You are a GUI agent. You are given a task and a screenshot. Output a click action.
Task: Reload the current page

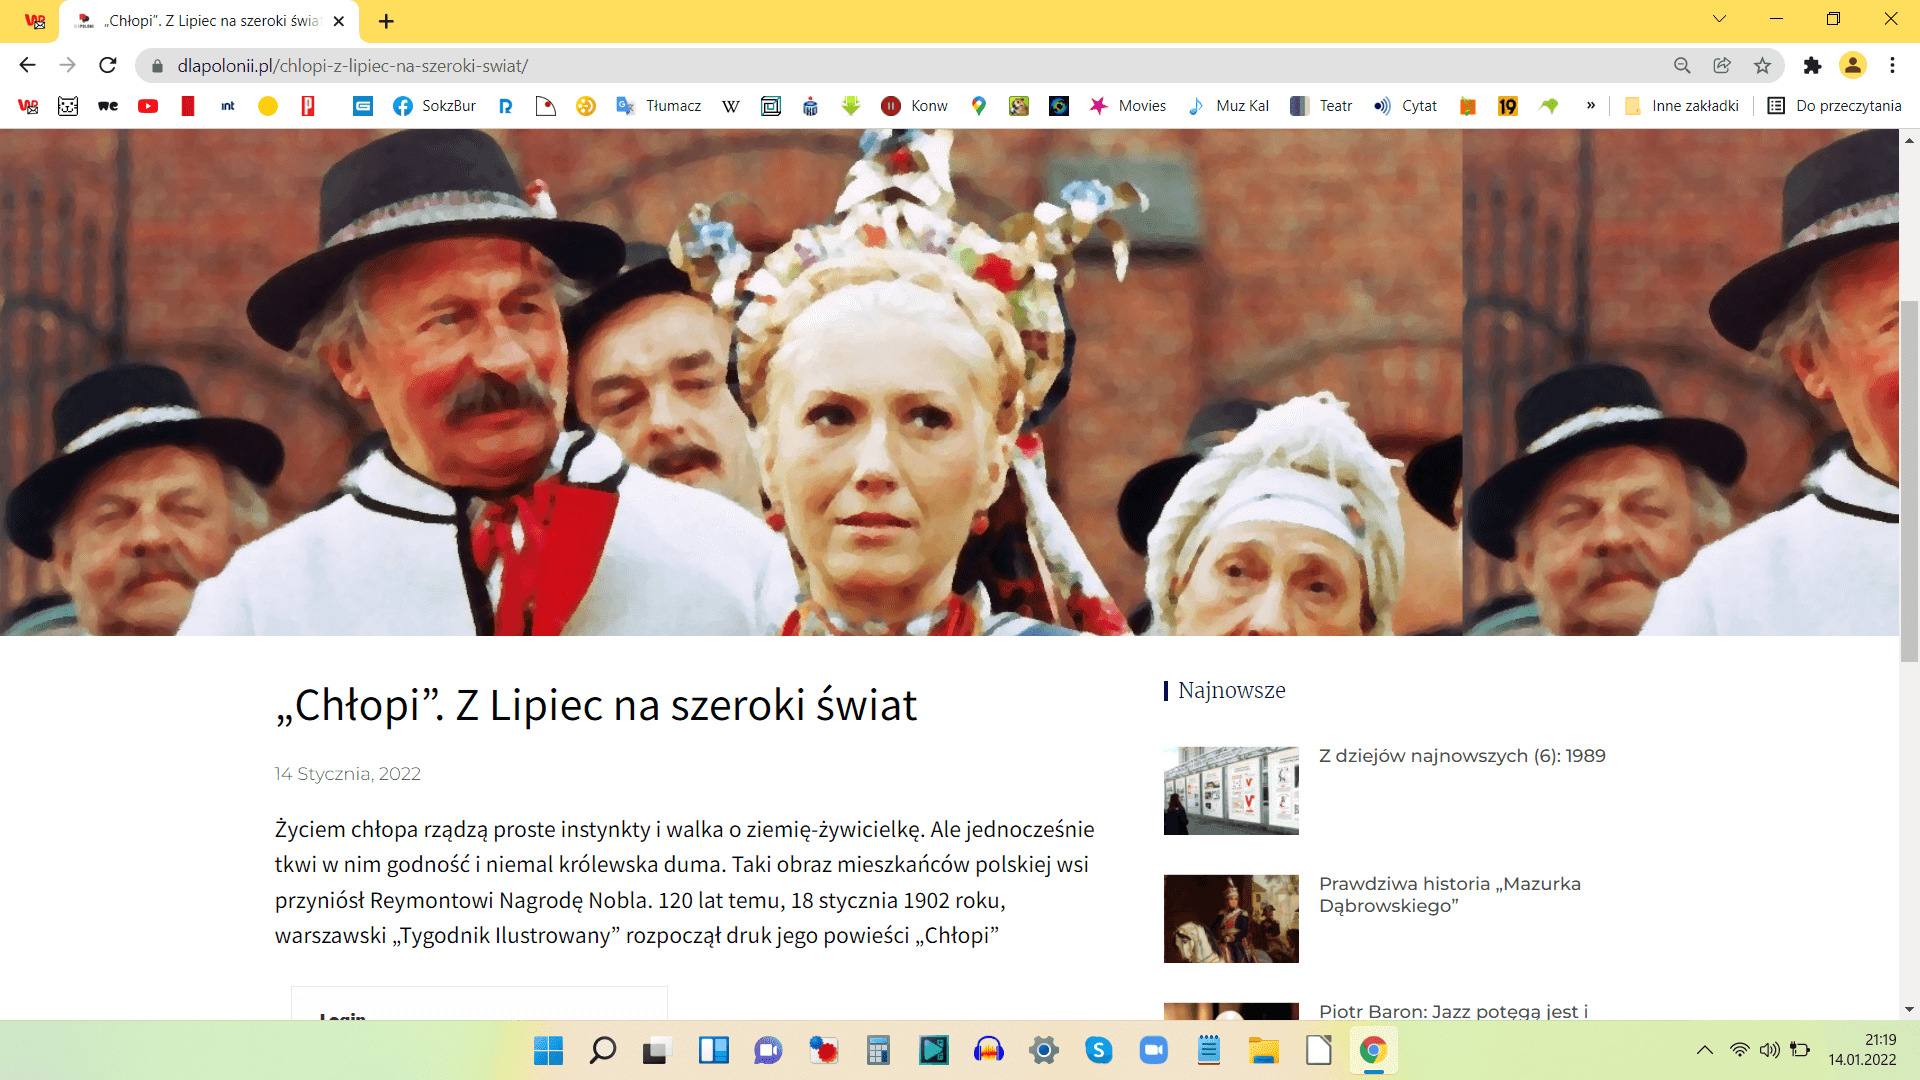(x=108, y=65)
